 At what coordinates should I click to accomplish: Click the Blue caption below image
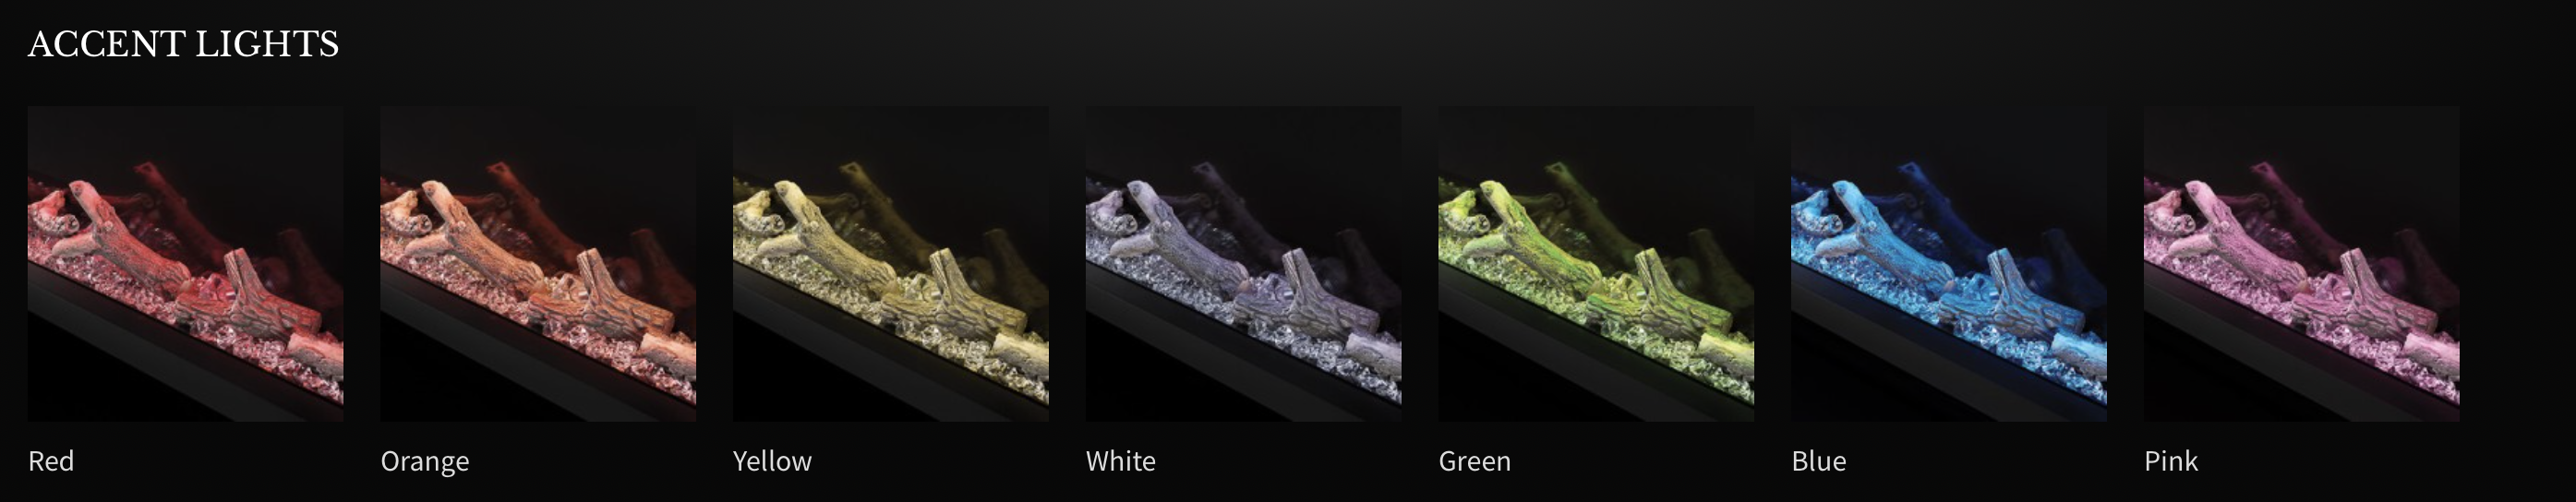(1819, 461)
